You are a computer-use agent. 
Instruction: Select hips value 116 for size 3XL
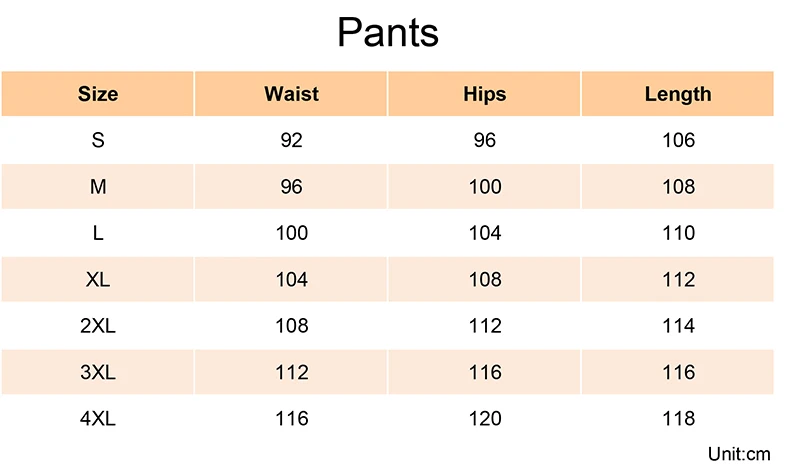pyautogui.click(x=485, y=372)
